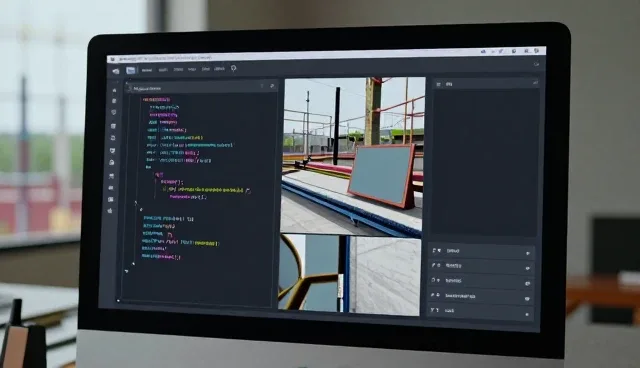Open the blue folder icon in top toolbar
The height and width of the screenshot is (368, 640).
pyautogui.click(x=131, y=71)
